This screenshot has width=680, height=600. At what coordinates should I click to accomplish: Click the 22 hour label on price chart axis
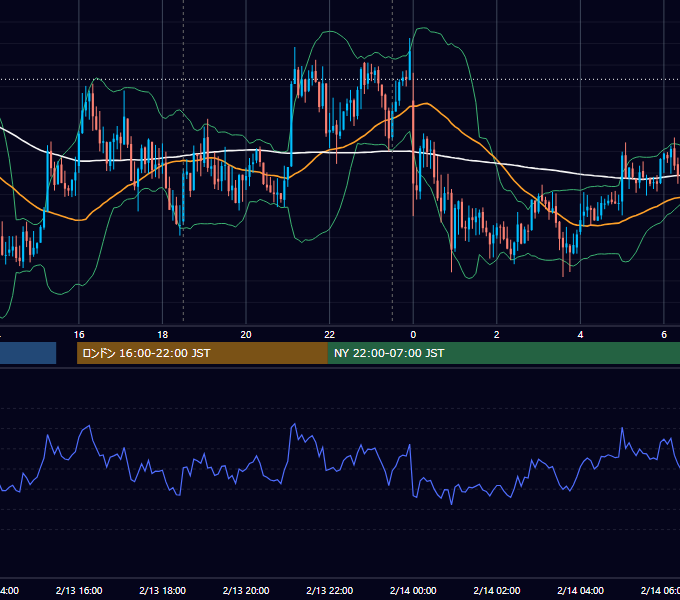(x=330, y=335)
